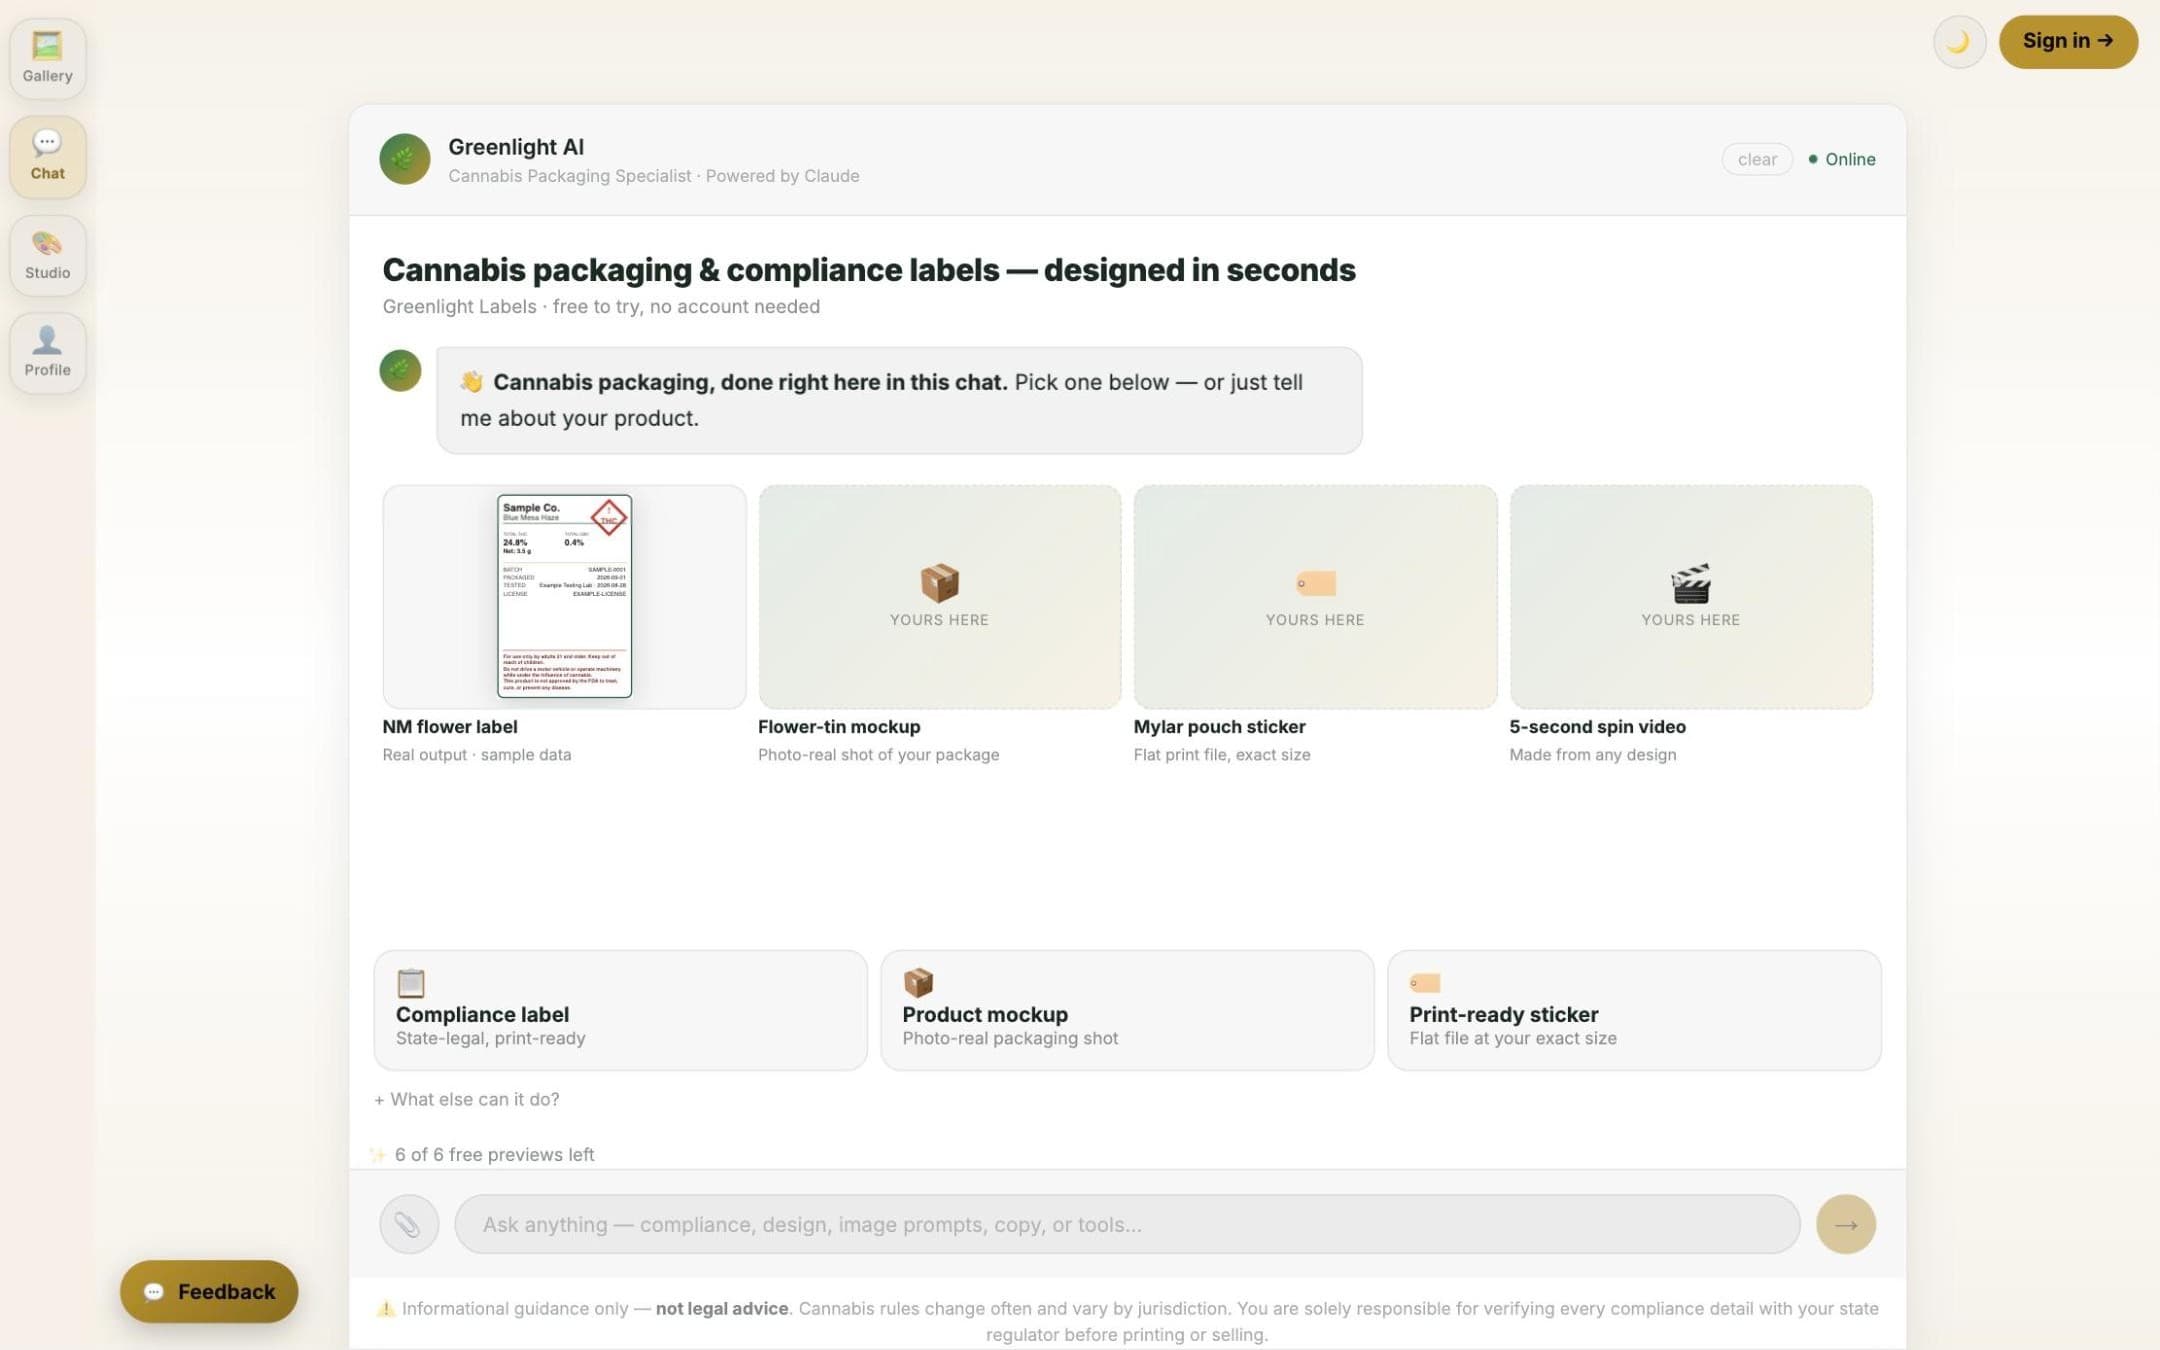Toggle dark mode with the moon icon
This screenshot has height=1350, width=2160.
point(1958,42)
